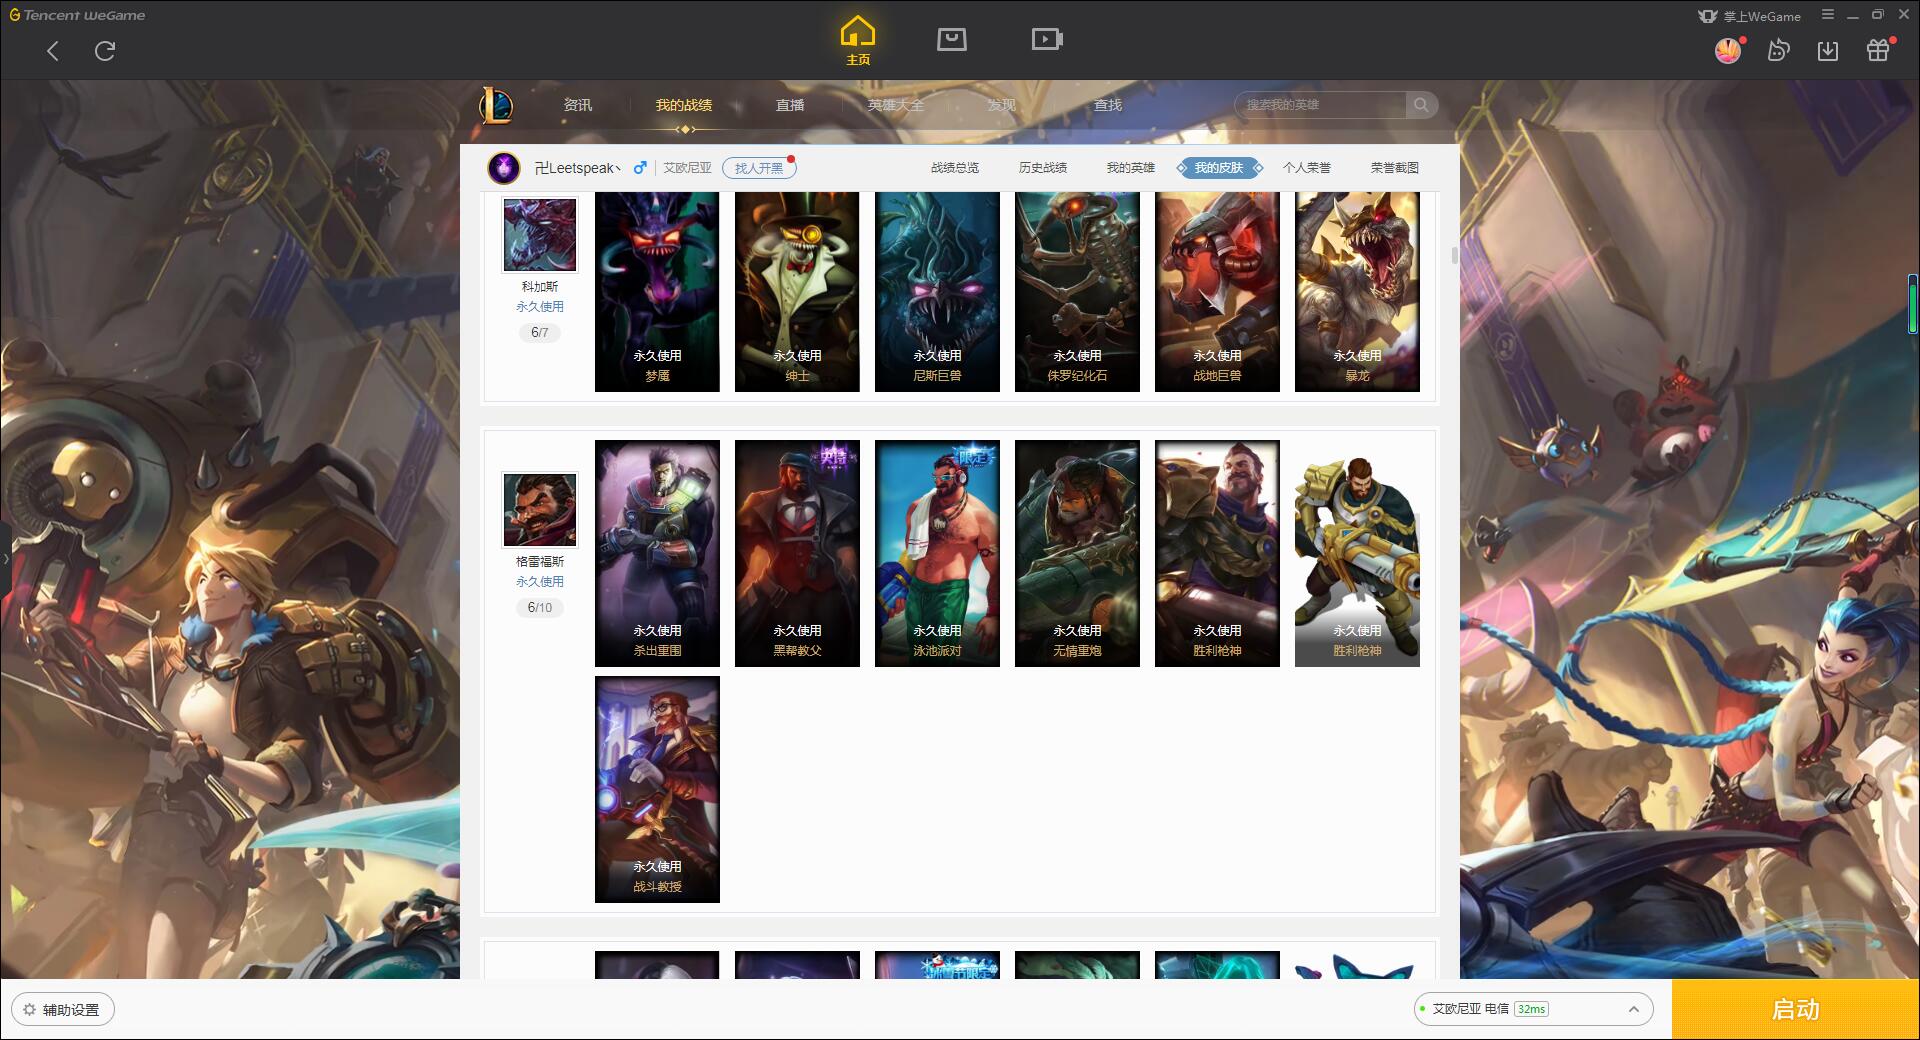Click the 暴龙 skin thumbnail
Screen dimensions: 1920x1040
[1357, 291]
